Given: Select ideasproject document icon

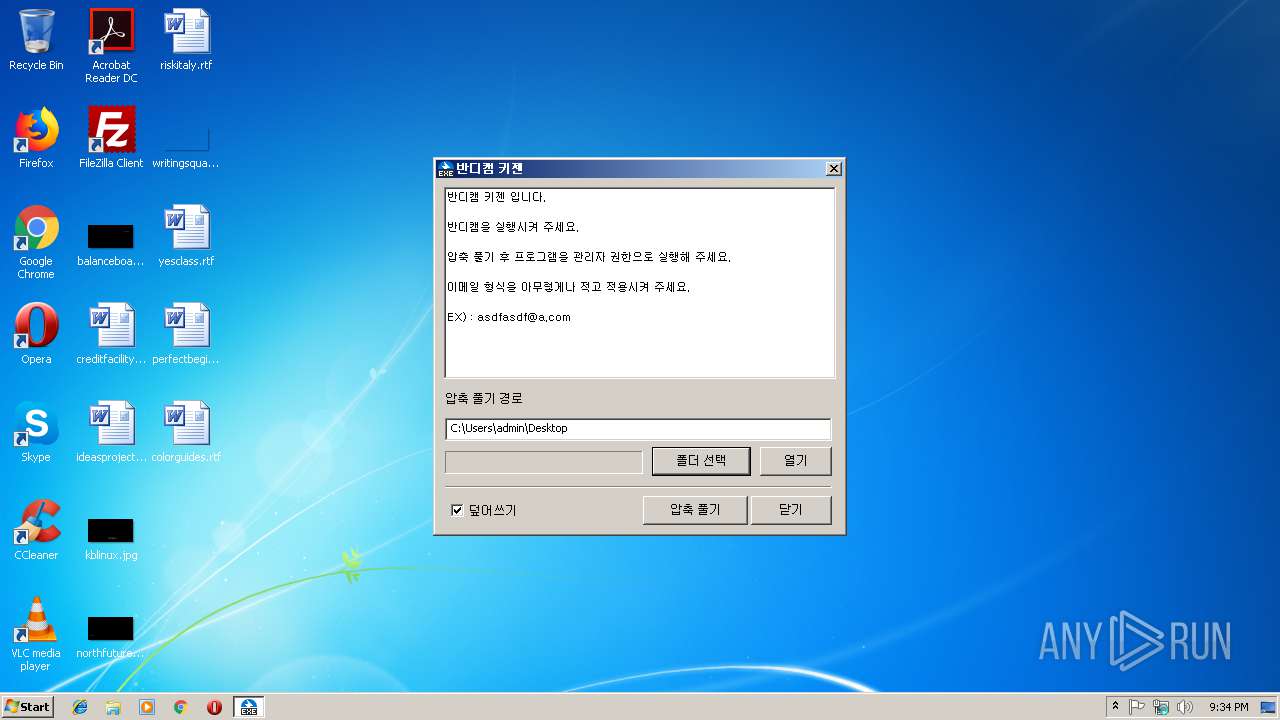Looking at the screenshot, I should [x=111, y=432].
